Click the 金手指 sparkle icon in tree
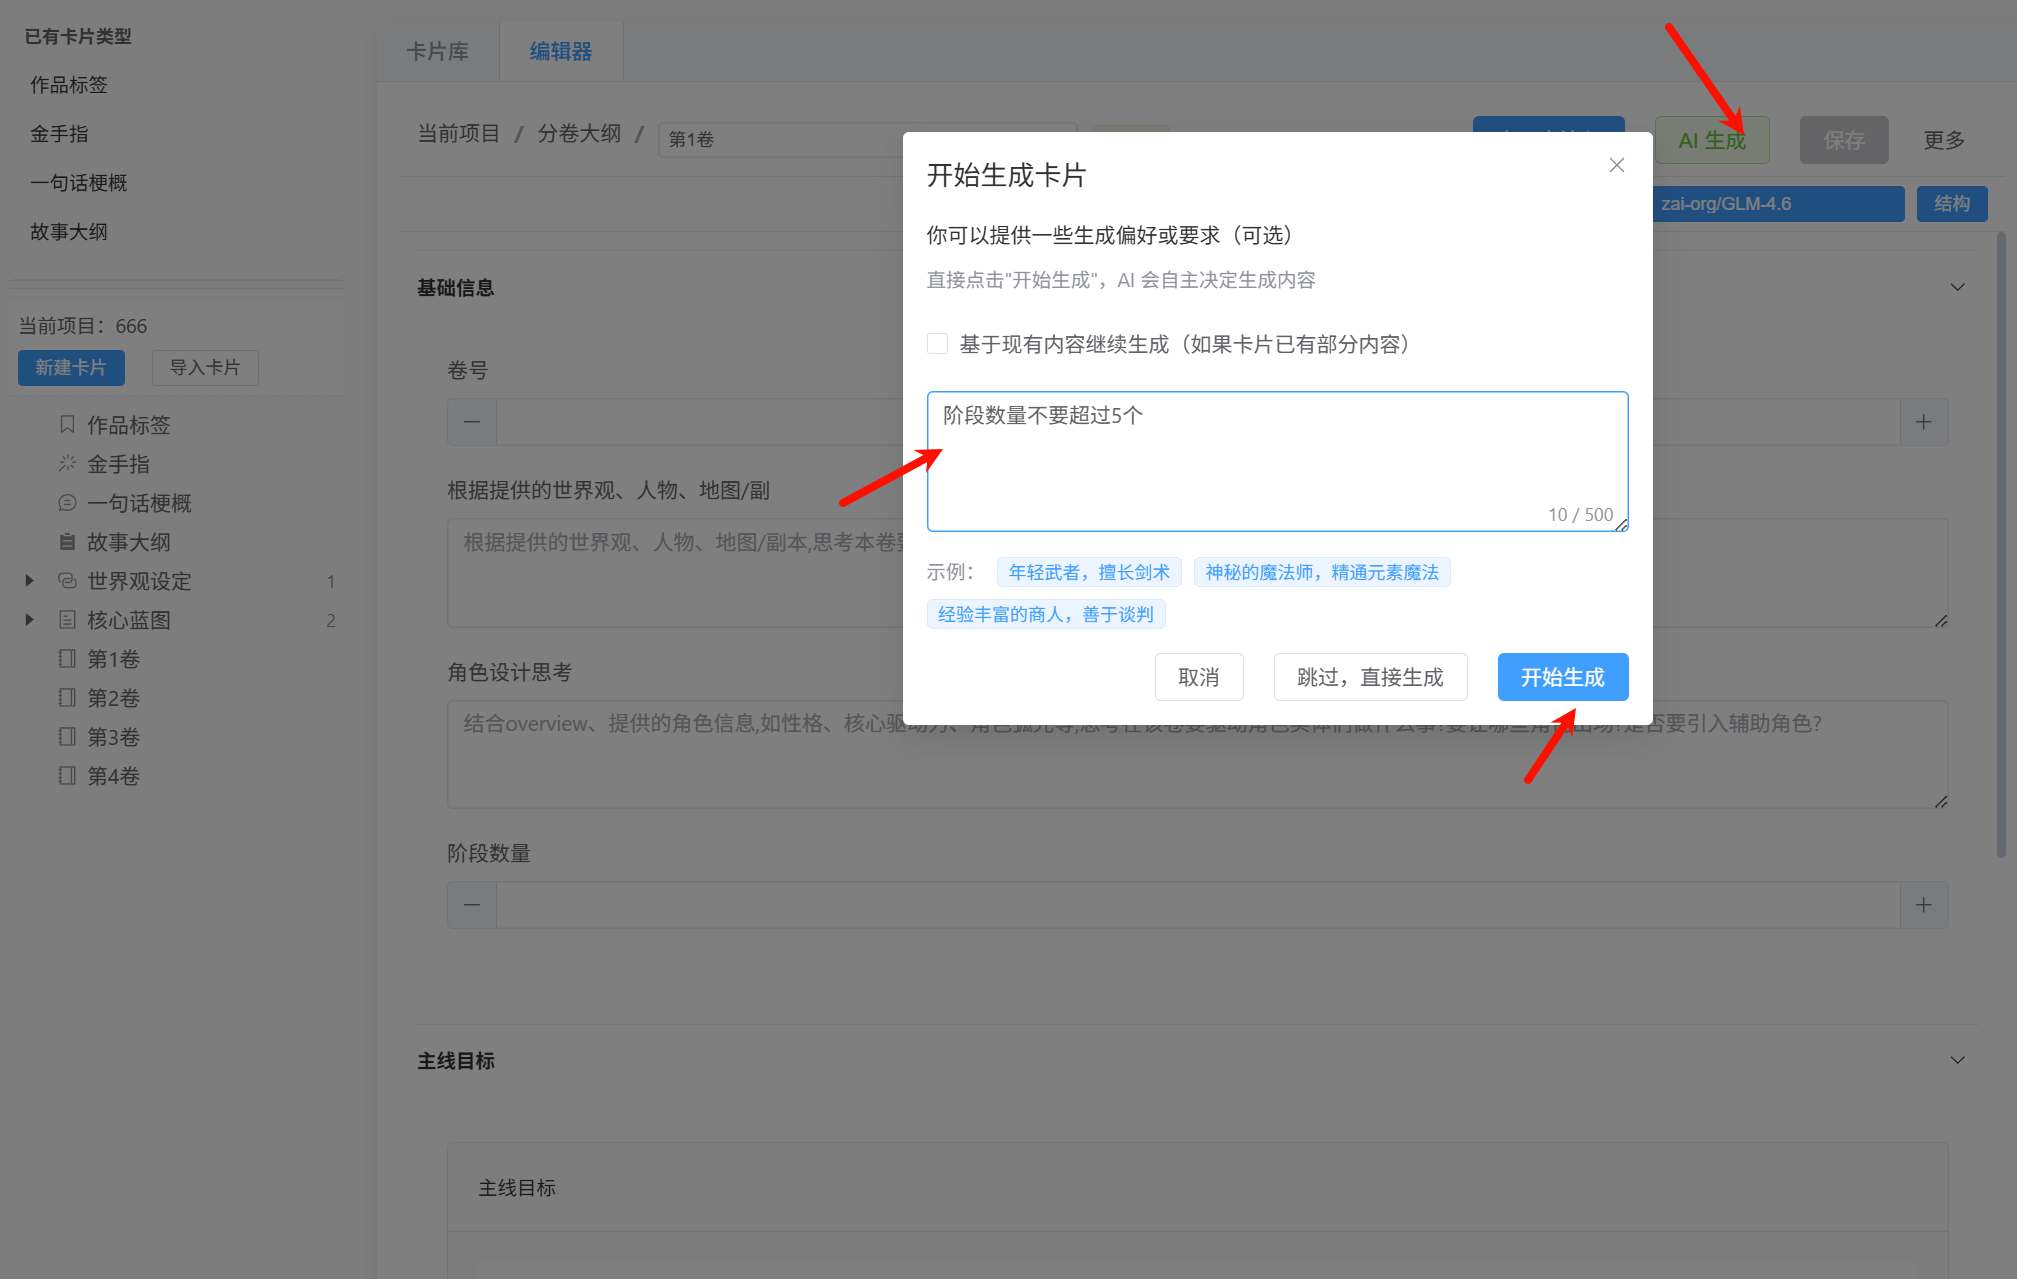The height and width of the screenshot is (1279, 2017). (x=67, y=464)
